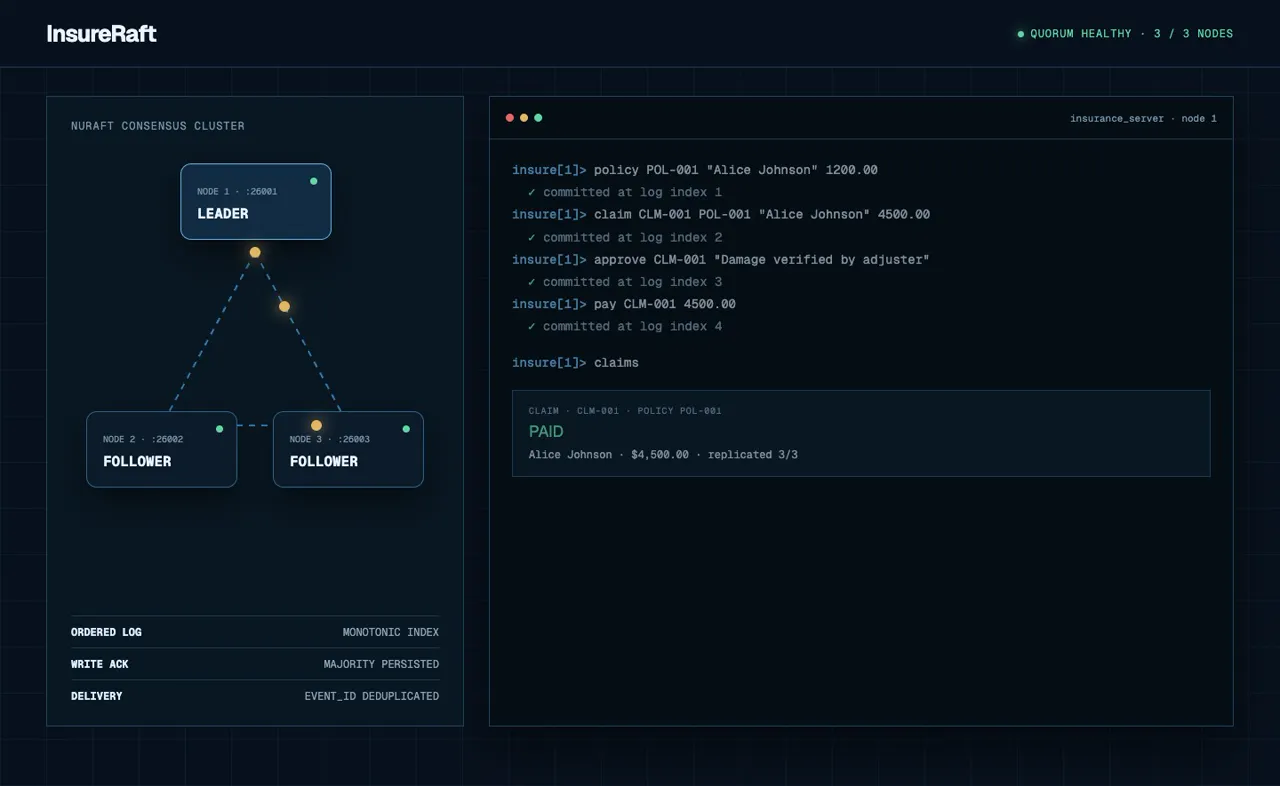Click the ORDERED LOG row label

(106, 632)
